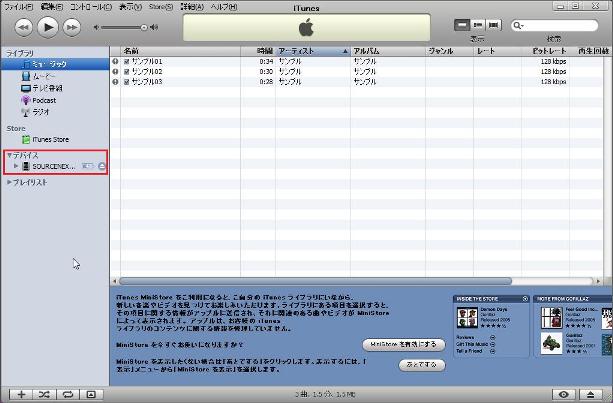Click the eject disc button in the status bar

591,394
